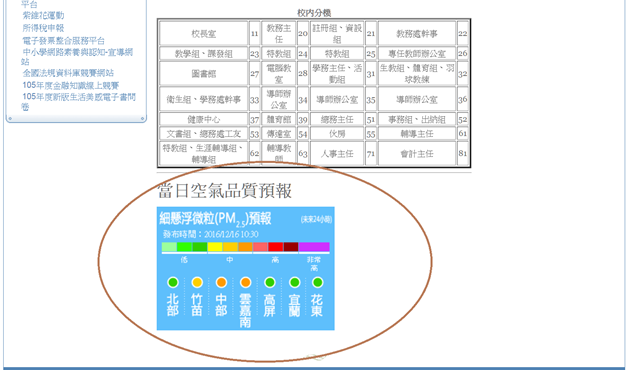Open 105年度新版生活美感電子書問卷 link

tap(78, 101)
